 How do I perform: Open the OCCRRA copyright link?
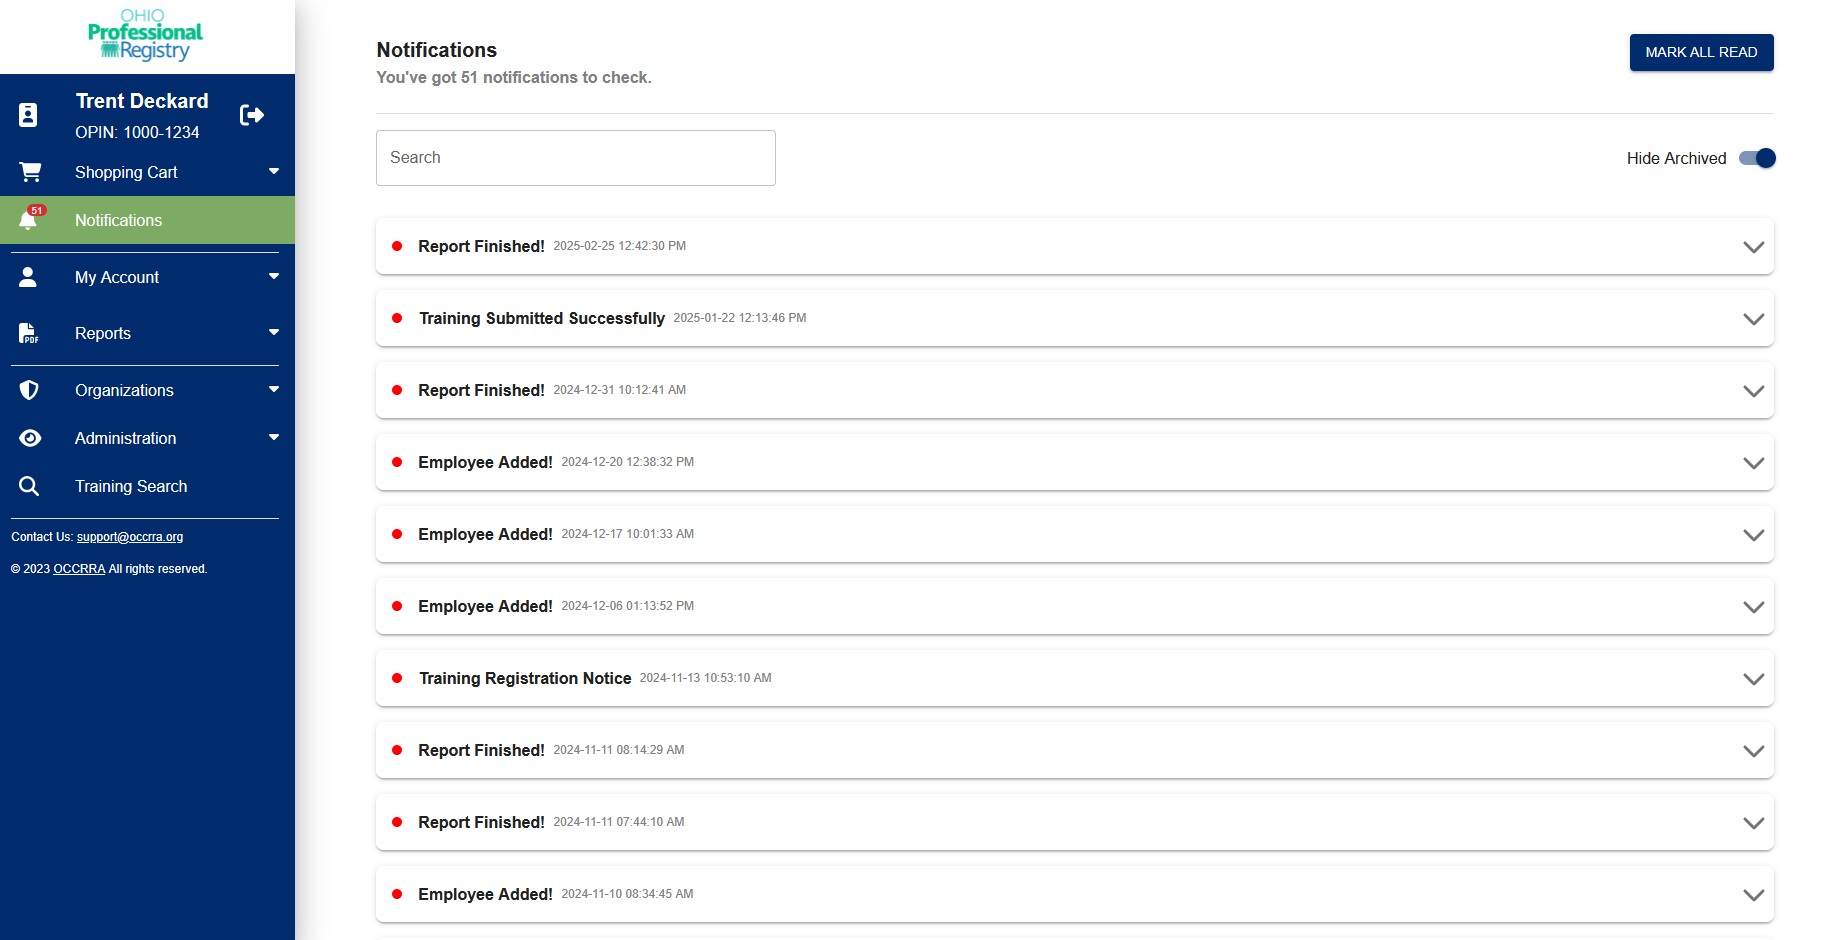[79, 569]
